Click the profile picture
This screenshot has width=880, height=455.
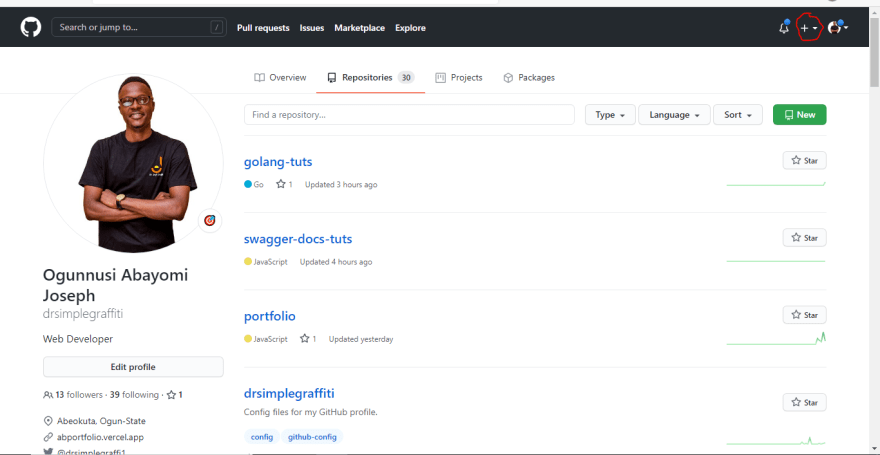click(133, 163)
